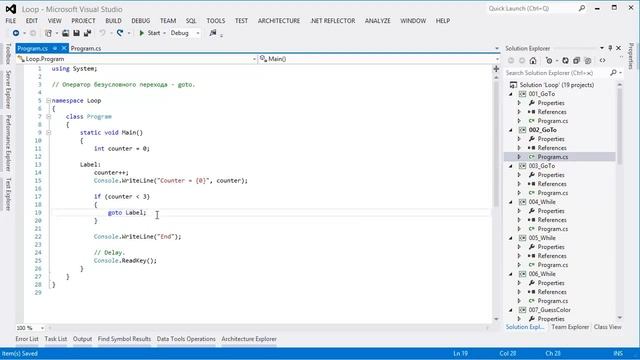Click the Open File toolbar icon
The image size is (640, 360).
(65, 33)
